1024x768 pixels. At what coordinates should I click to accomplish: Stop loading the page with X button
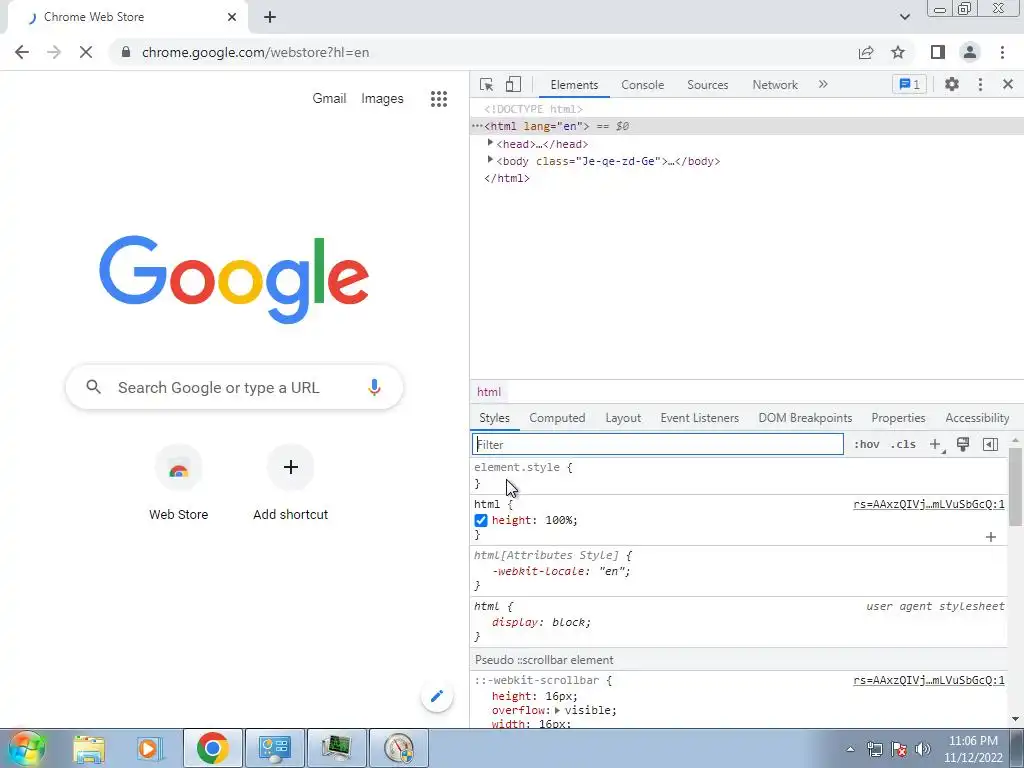pos(86,52)
